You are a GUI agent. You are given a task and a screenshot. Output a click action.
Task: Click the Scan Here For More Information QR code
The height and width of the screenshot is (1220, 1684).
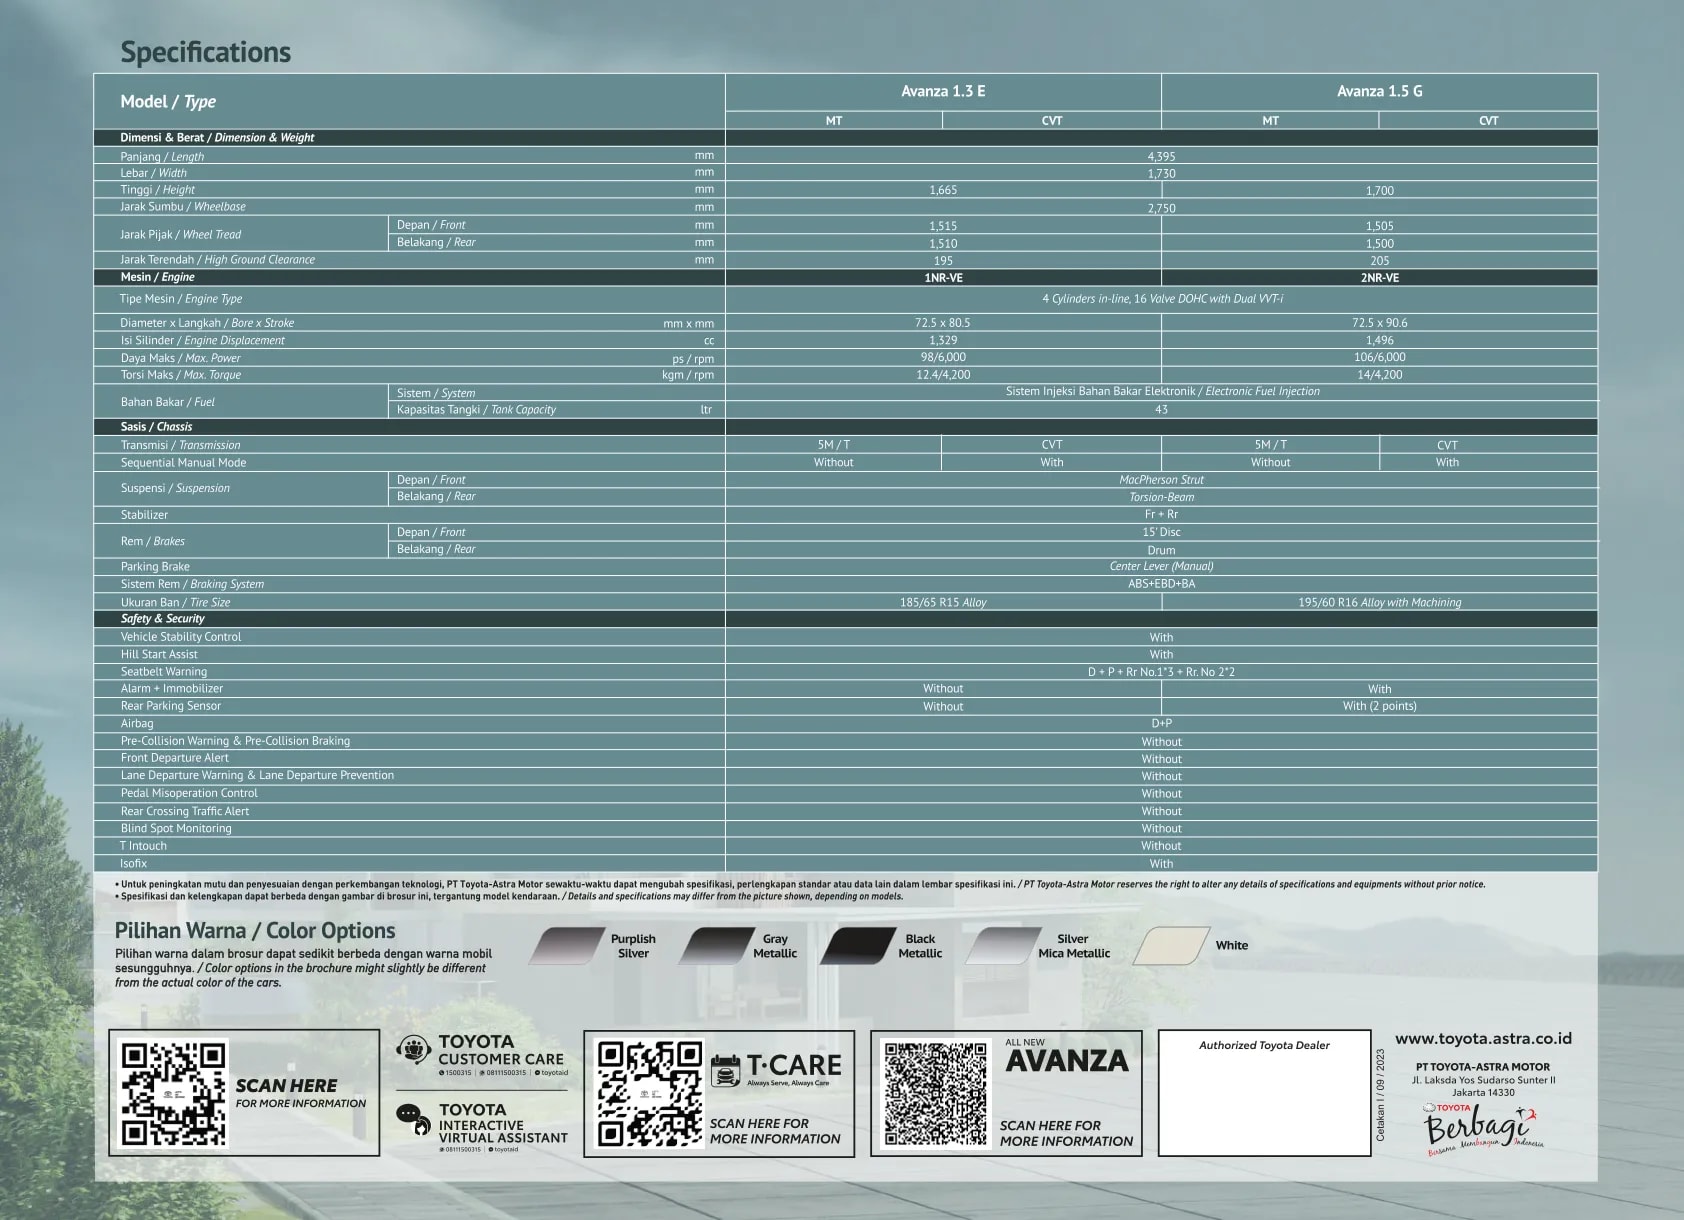[x=173, y=1093]
